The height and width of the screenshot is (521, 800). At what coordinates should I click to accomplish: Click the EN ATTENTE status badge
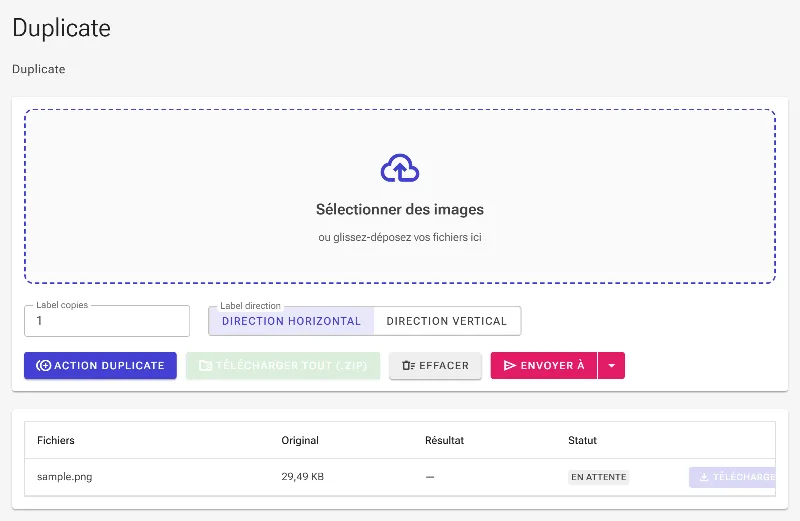tap(598, 477)
